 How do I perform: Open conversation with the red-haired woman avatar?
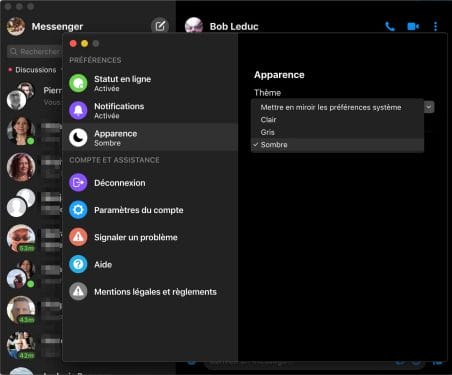point(21,167)
